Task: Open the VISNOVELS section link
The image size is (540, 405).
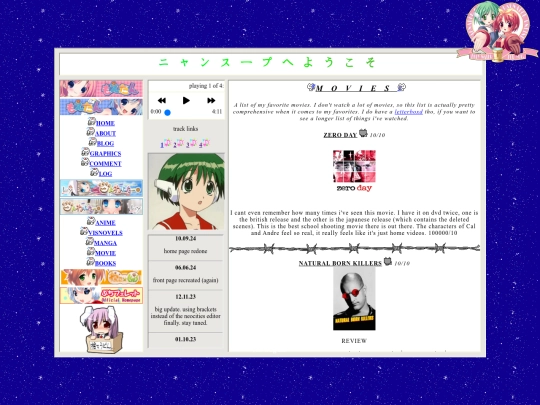Action: [x=105, y=233]
